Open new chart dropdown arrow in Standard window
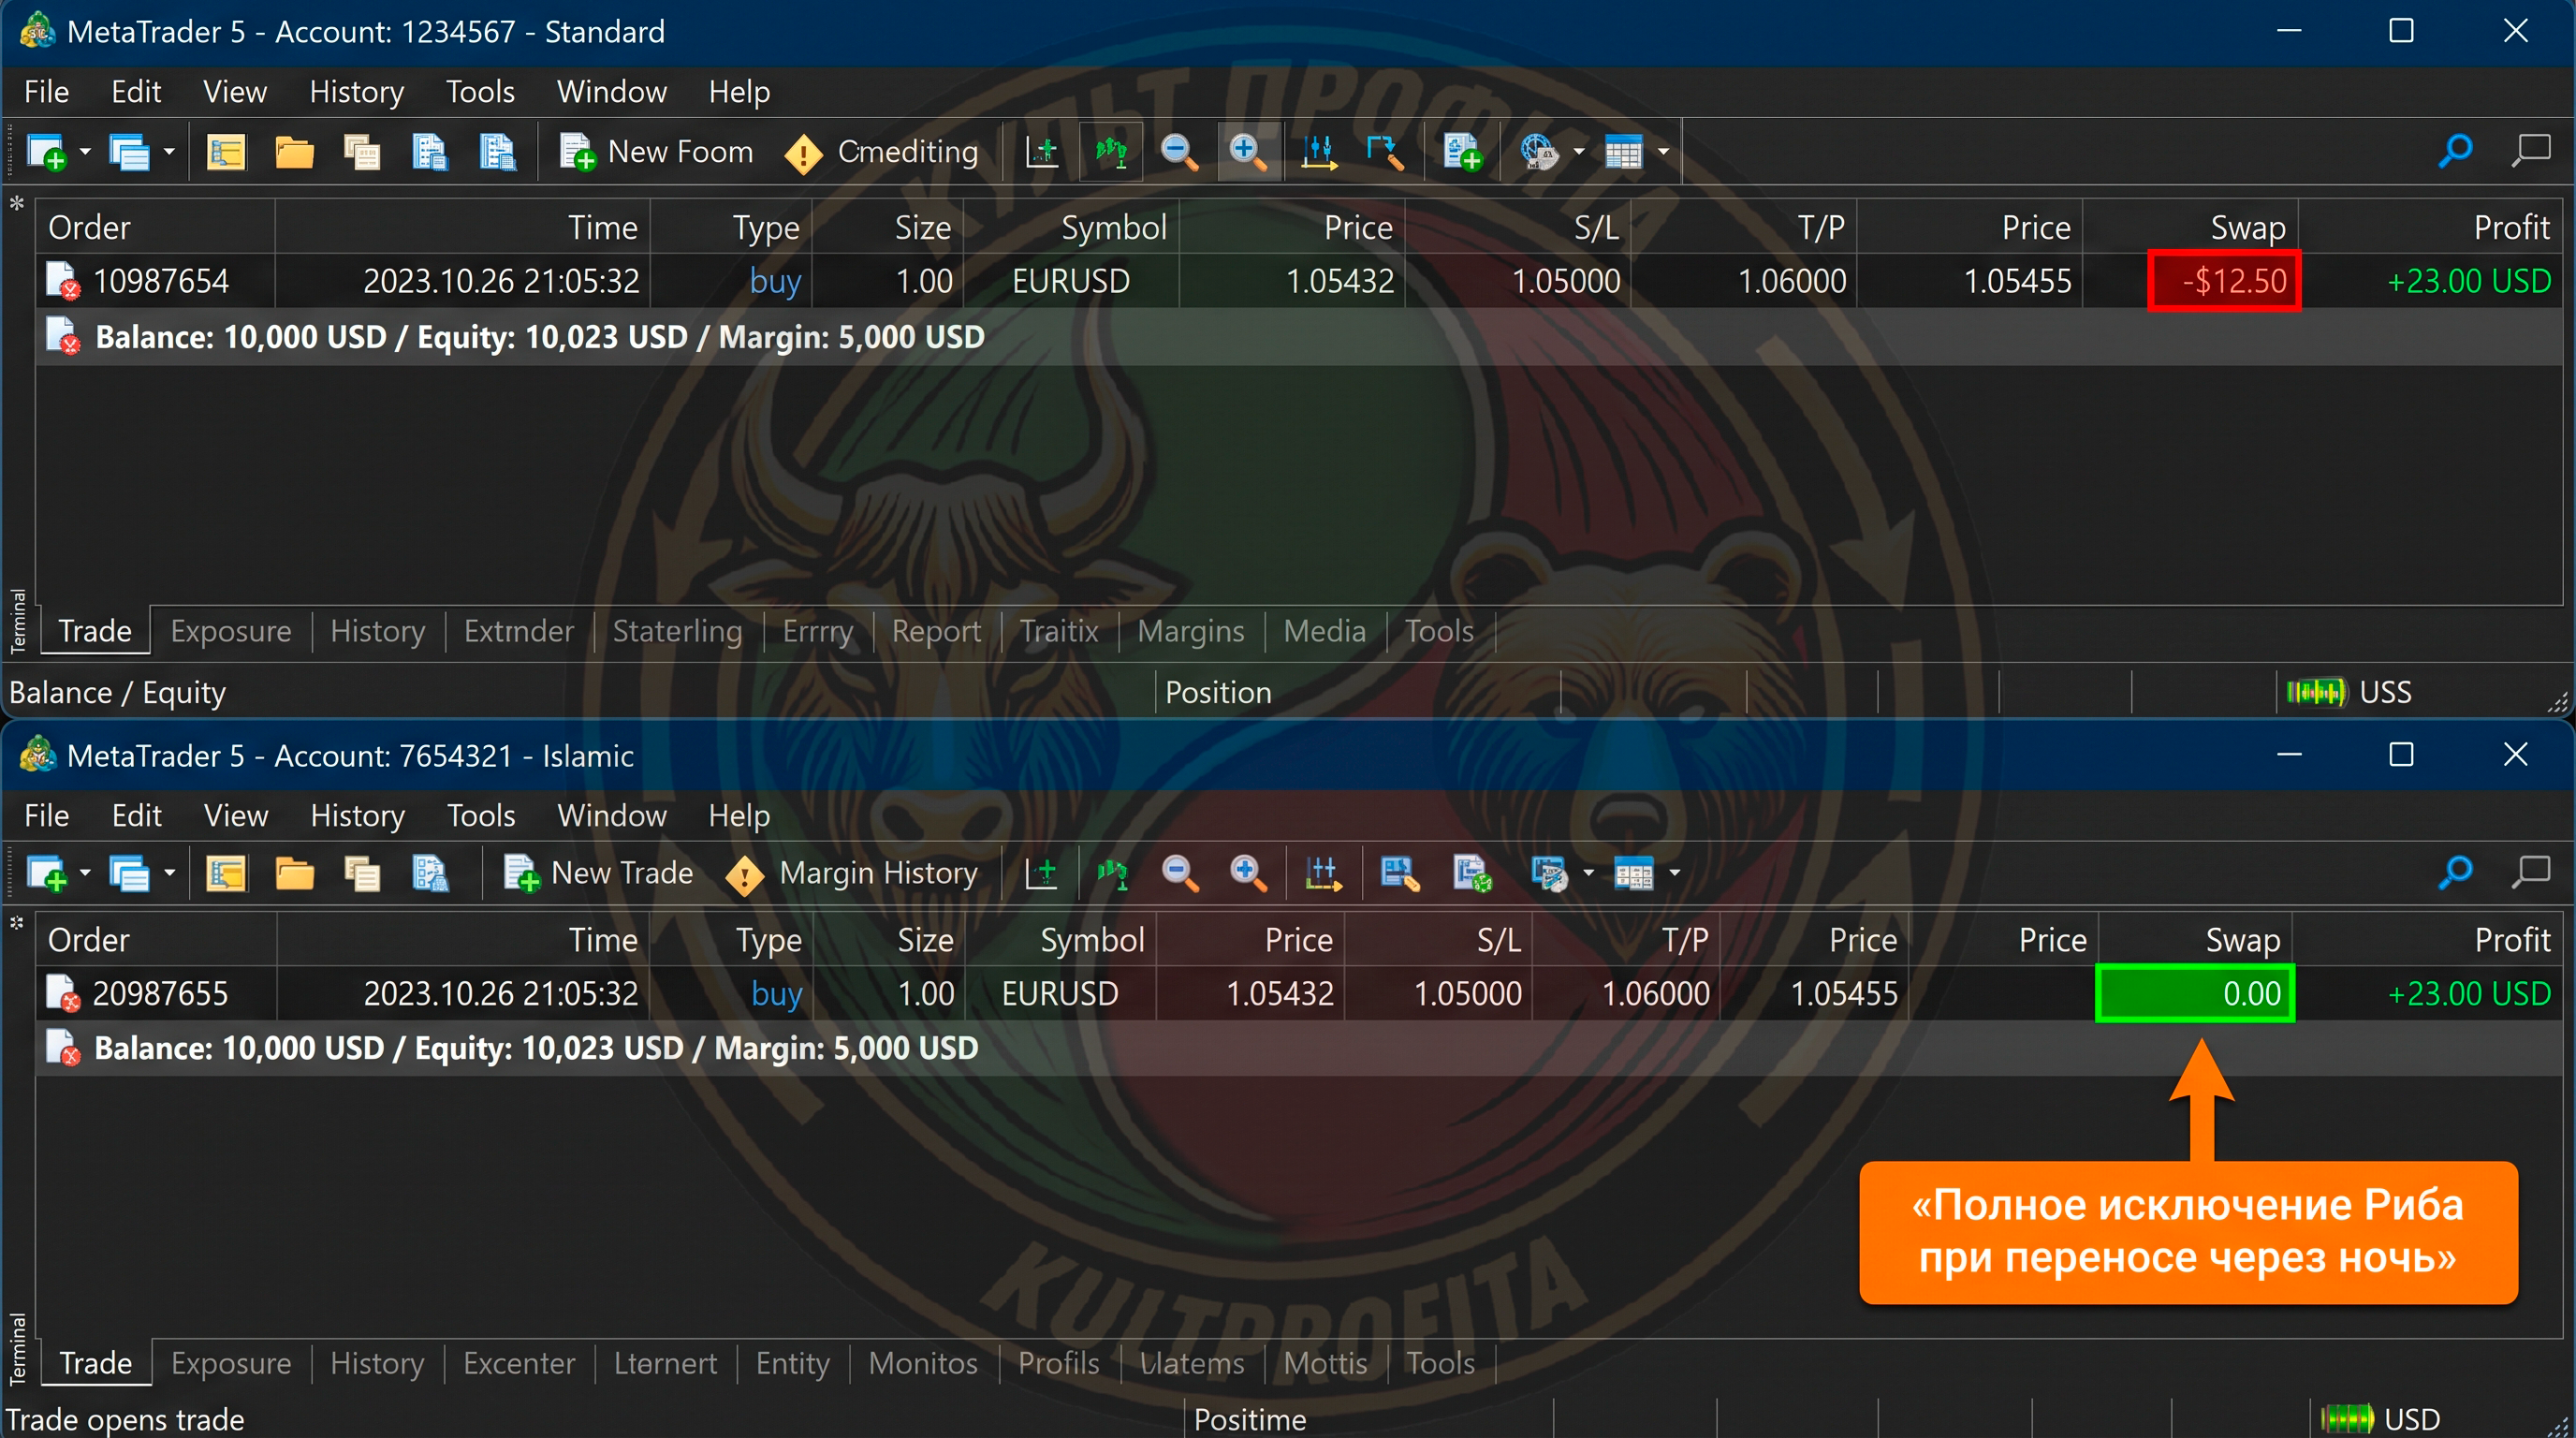2576x1438 pixels. point(85,152)
